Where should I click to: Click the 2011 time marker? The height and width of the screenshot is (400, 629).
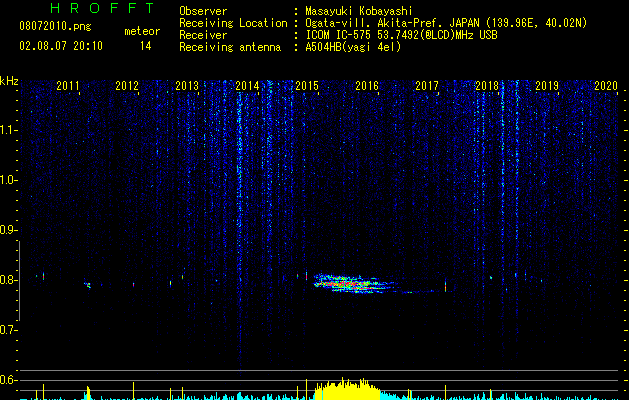[x=68, y=86]
